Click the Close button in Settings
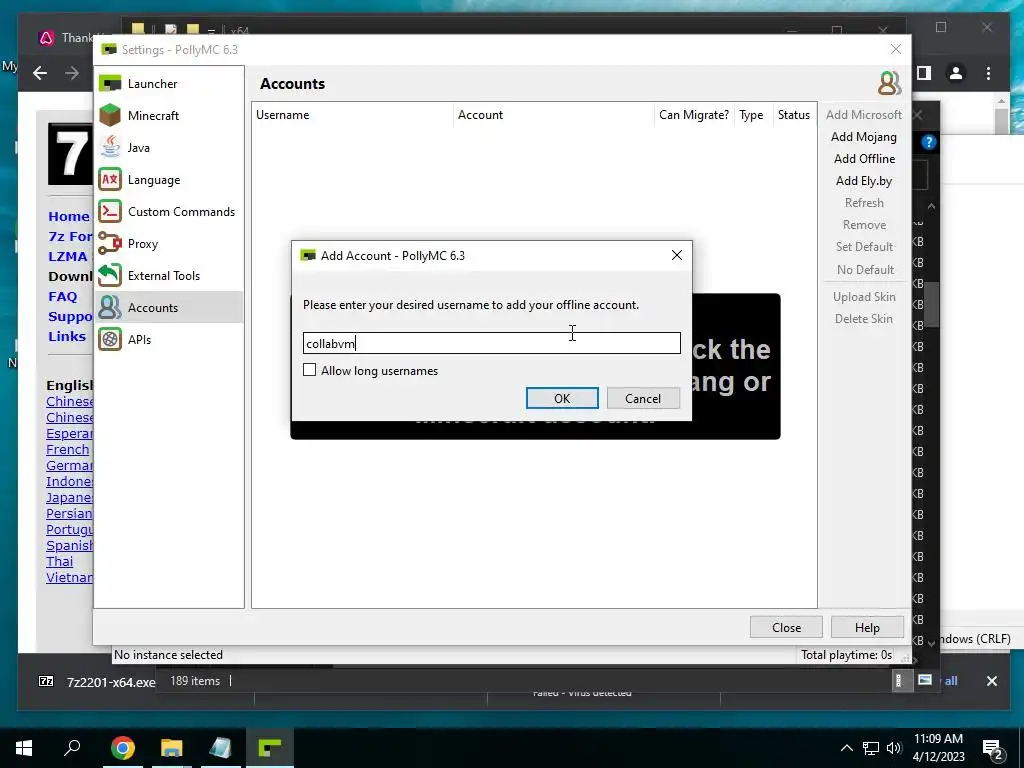Image resolution: width=1024 pixels, height=768 pixels. [x=786, y=628]
